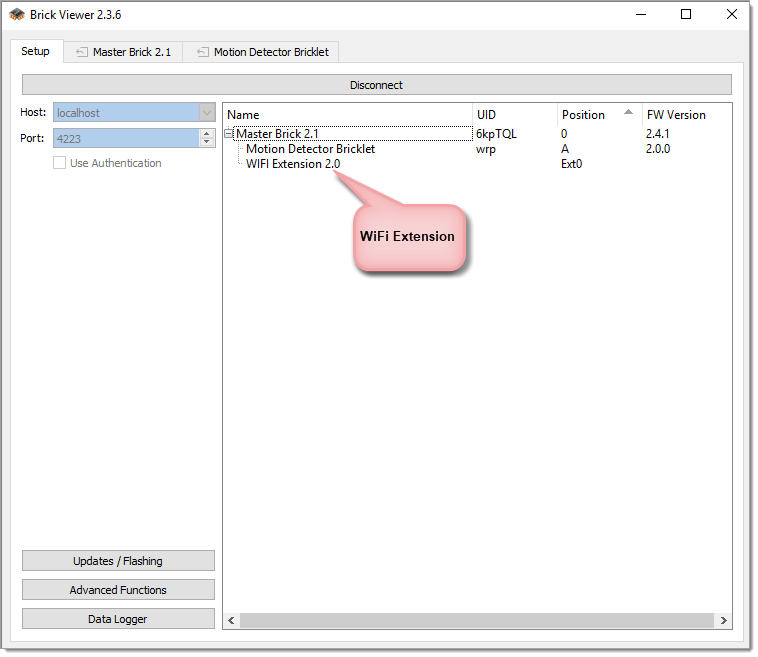
Task: Sort by the UID column header
Action: pyautogui.click(x=515, y=115)
